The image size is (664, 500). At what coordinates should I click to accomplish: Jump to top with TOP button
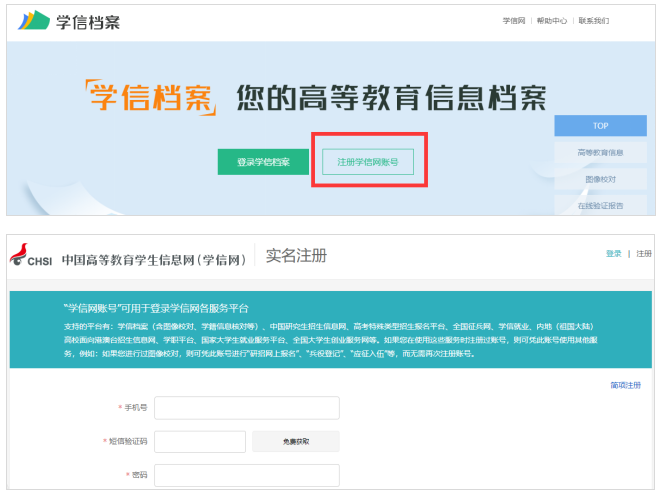600,126
